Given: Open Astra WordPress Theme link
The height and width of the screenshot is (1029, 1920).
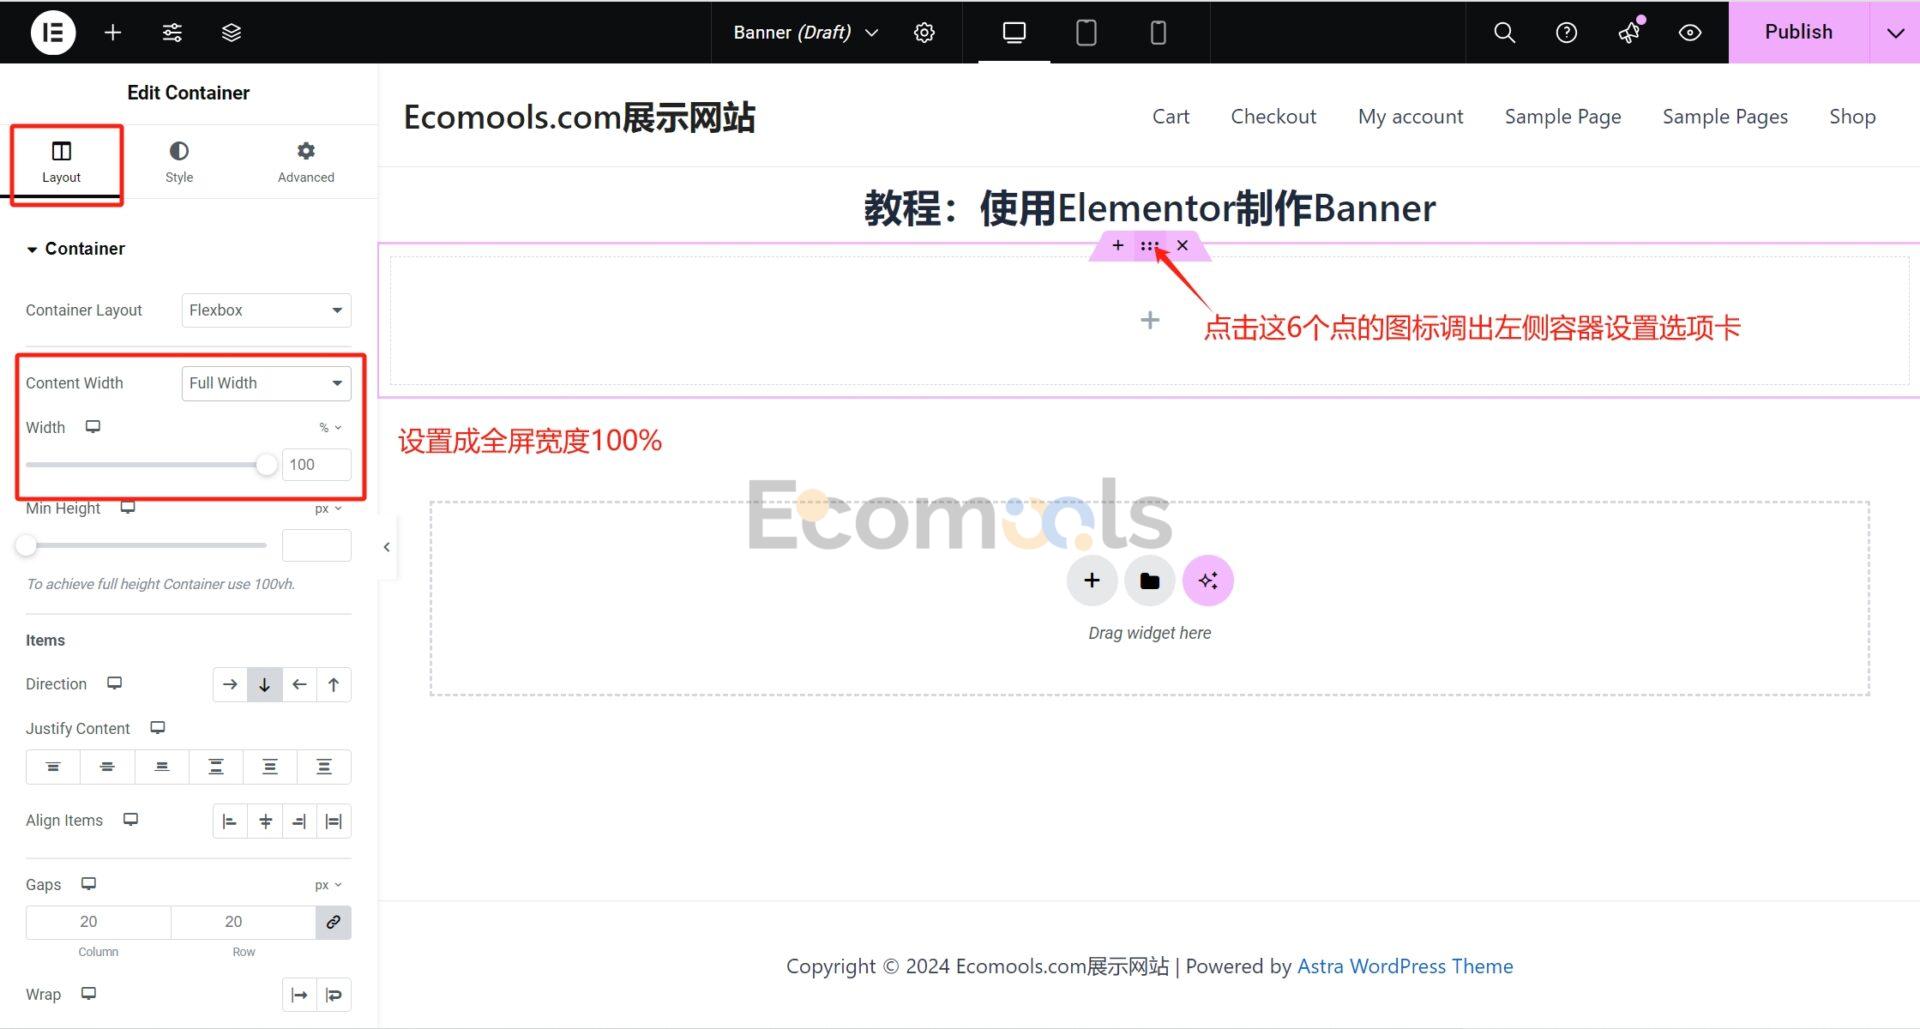Looking at the screenshot, I should pyautogui.click(x=1405, y=966).
